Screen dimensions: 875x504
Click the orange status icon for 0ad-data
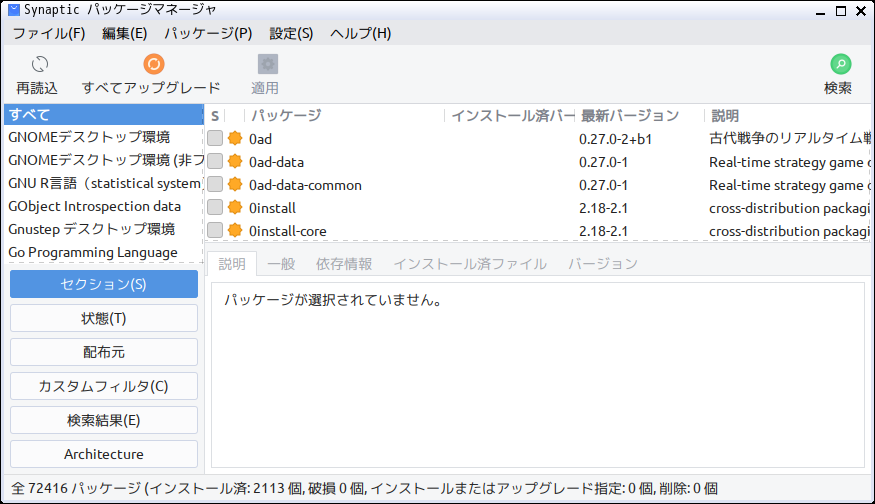tap(235, 162)
